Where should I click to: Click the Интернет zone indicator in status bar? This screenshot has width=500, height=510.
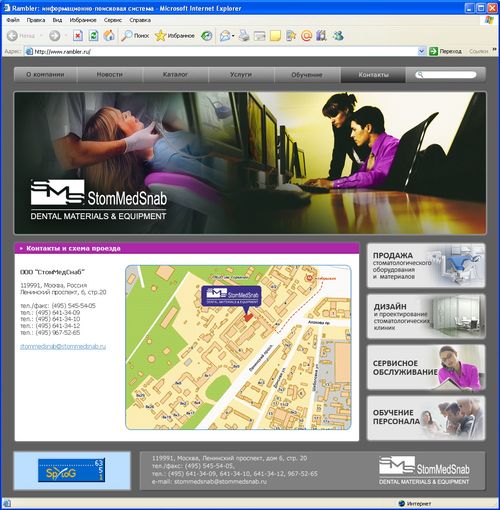tap(415, 503)
